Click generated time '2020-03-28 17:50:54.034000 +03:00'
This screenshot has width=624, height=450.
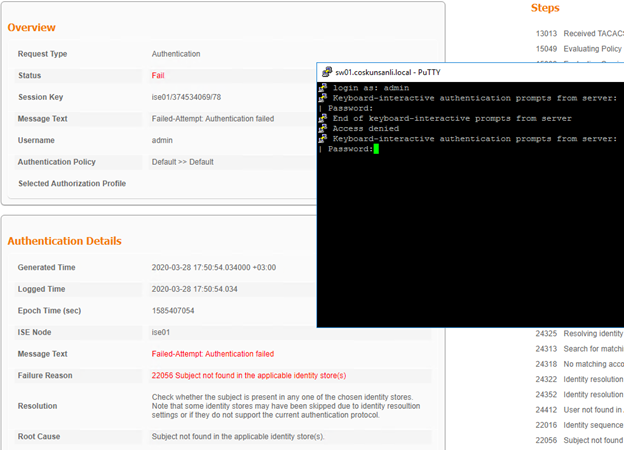(x=213, y=267)
